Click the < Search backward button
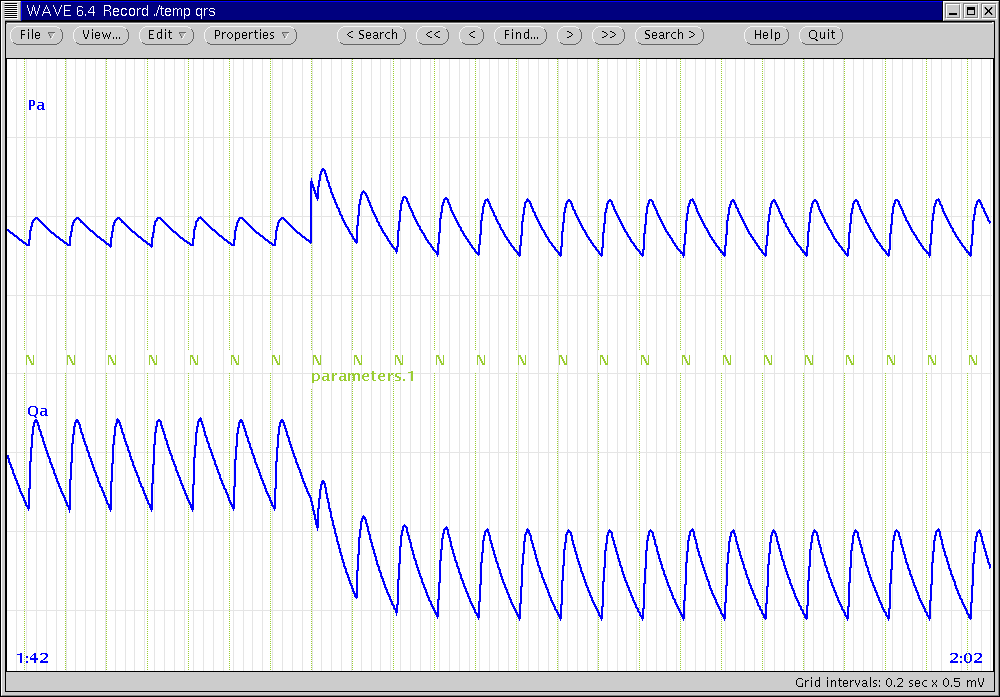This screenshot has height=697, width=1000. click(x=371, y=35)
